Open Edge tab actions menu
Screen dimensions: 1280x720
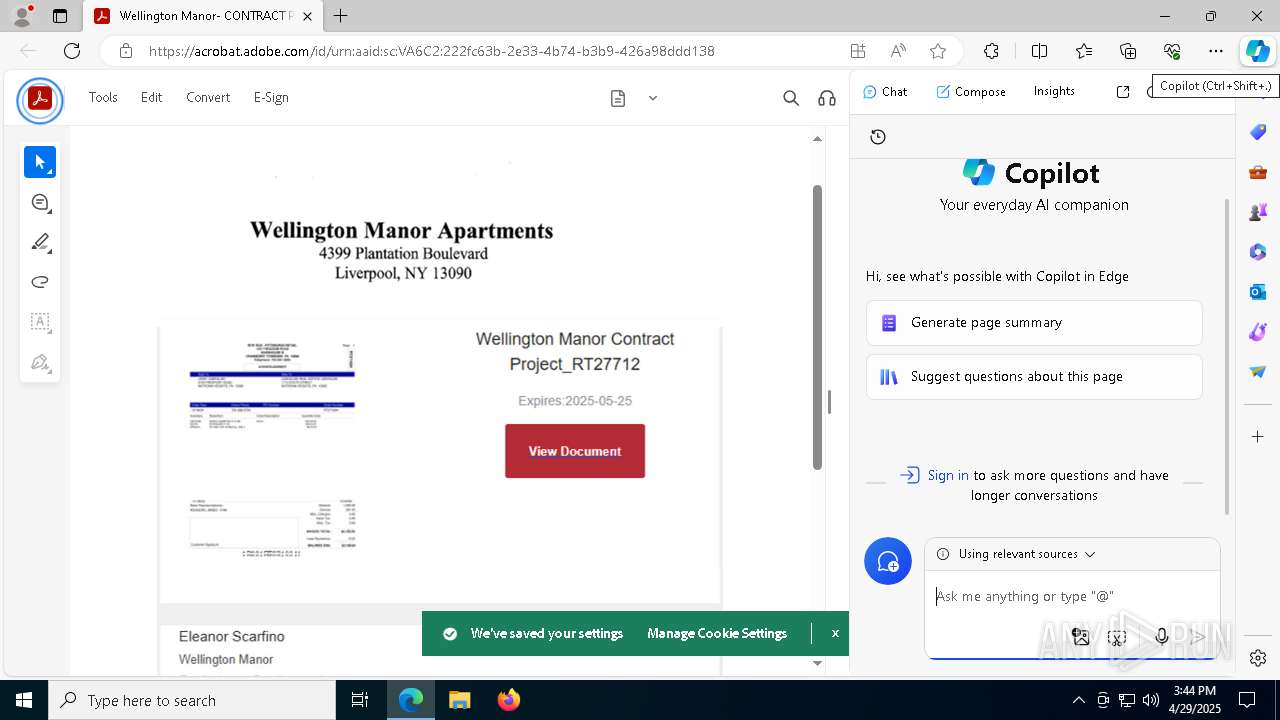60,16
